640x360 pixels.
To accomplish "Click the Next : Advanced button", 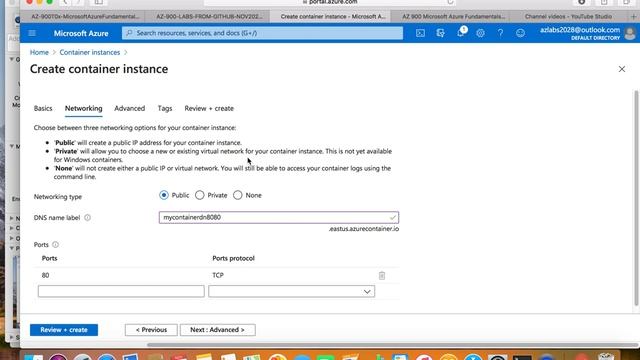I will pos(218,330).
